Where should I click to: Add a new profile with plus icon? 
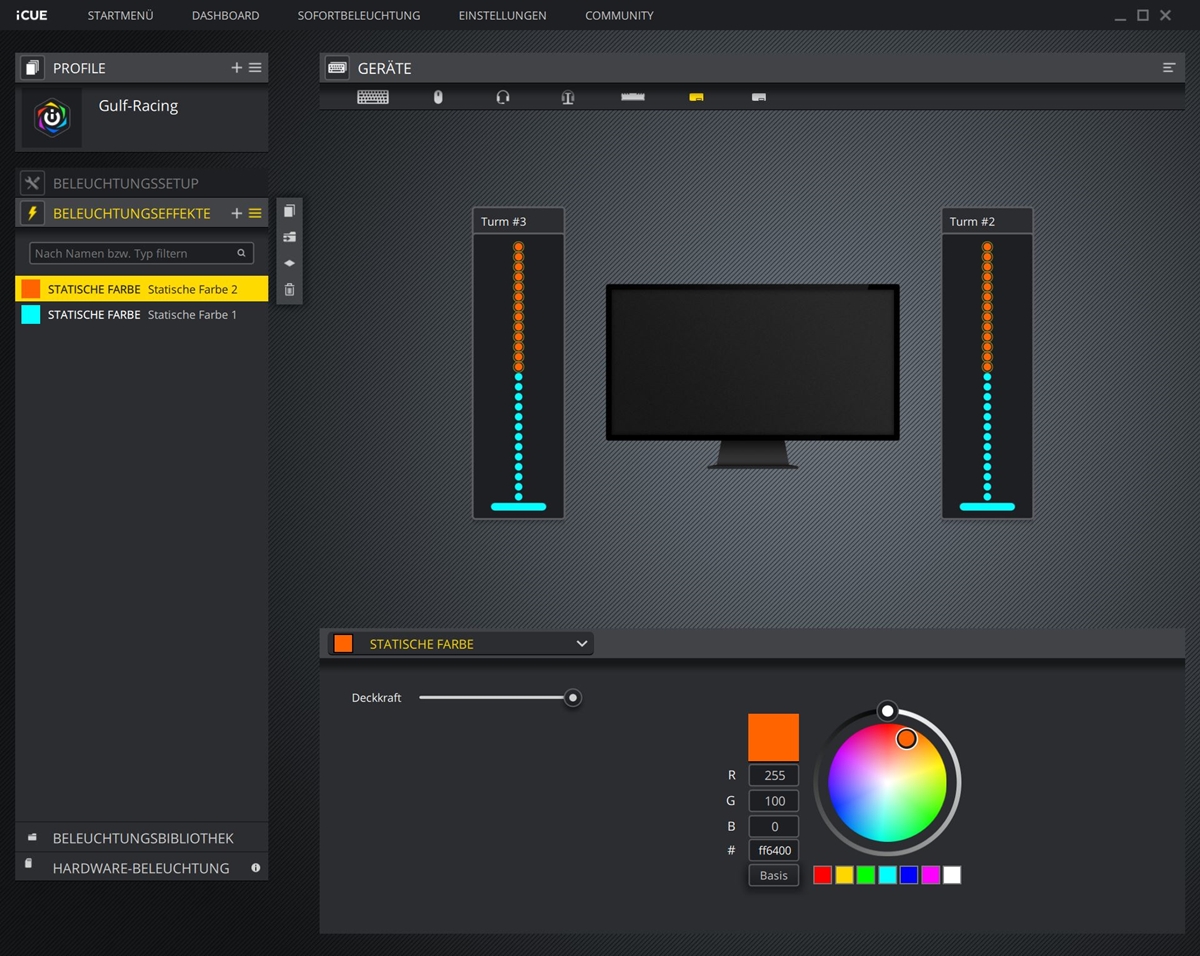point(237,68)
